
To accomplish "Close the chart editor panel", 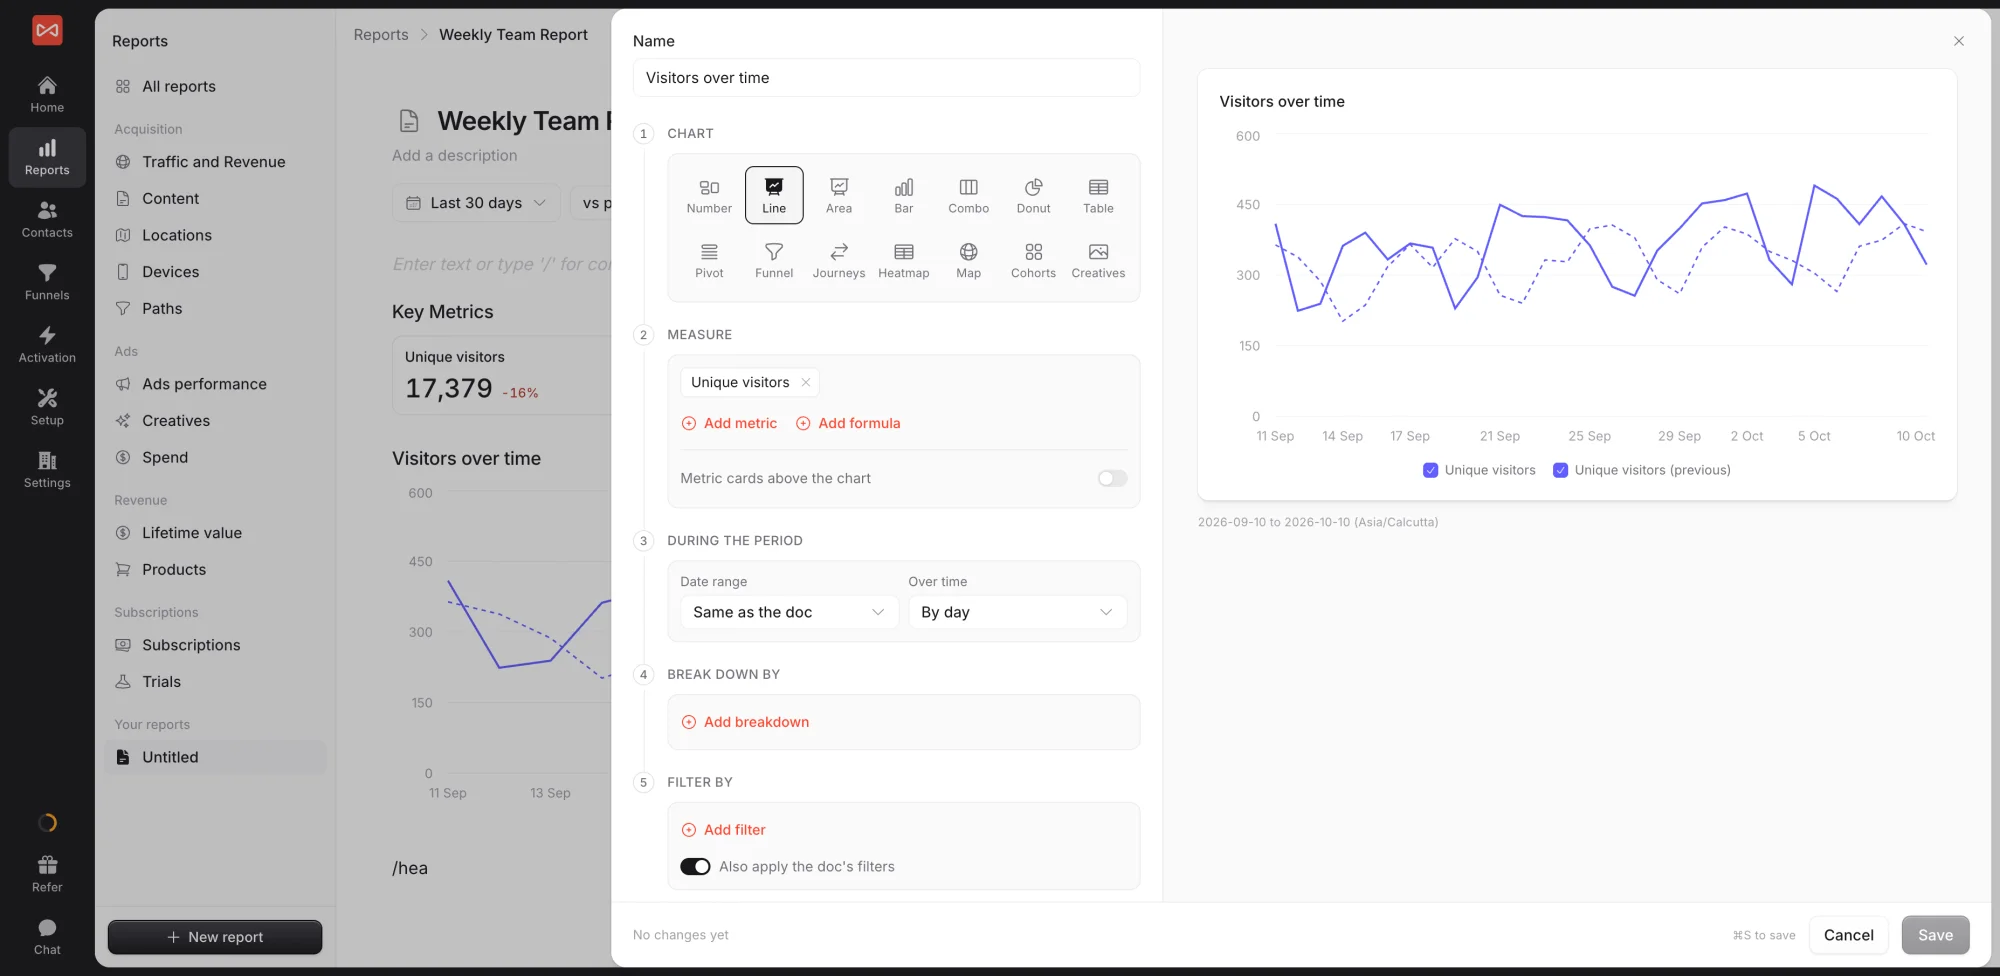I will click(1959, 41).
